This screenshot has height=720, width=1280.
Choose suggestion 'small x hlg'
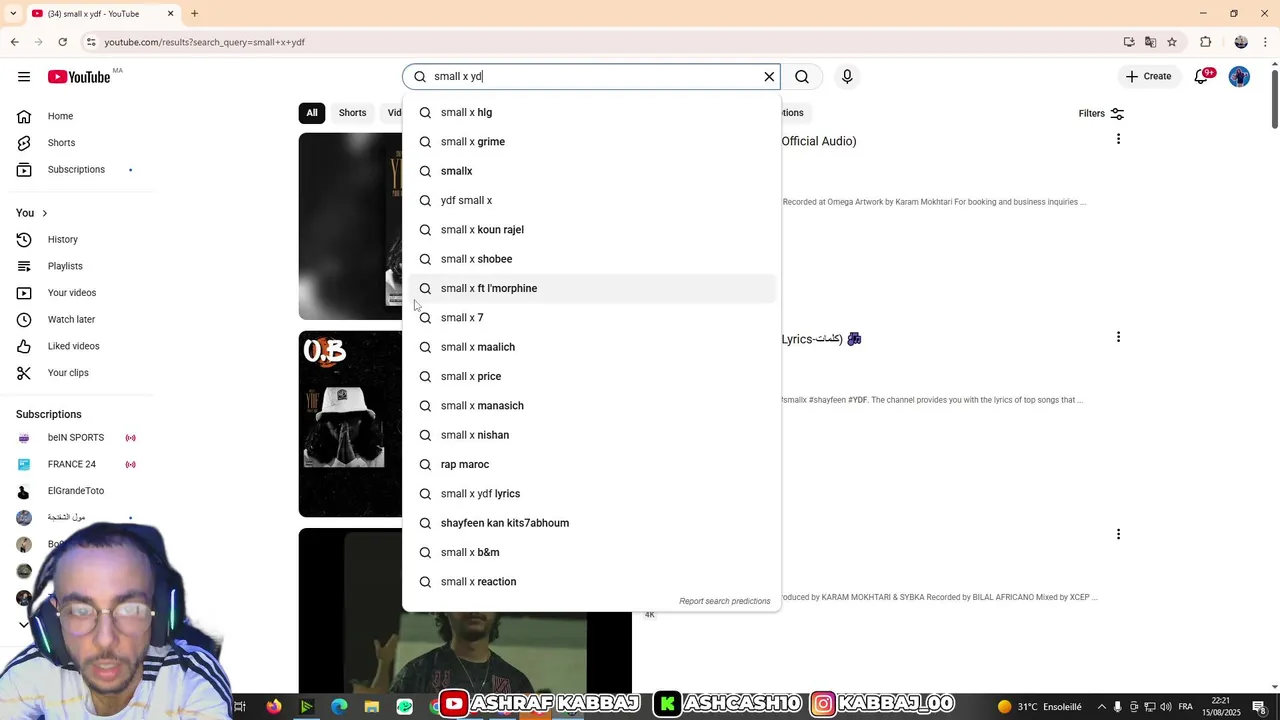(592, 113)
